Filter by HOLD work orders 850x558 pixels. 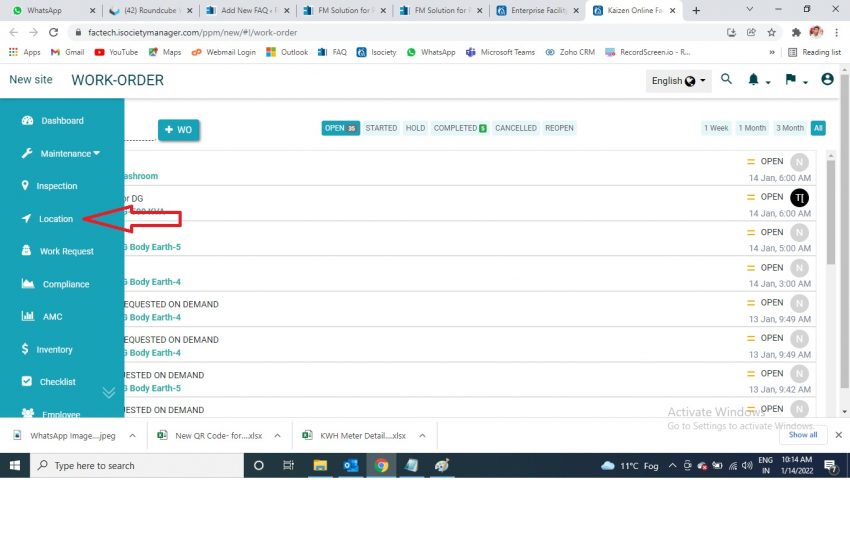415,128
